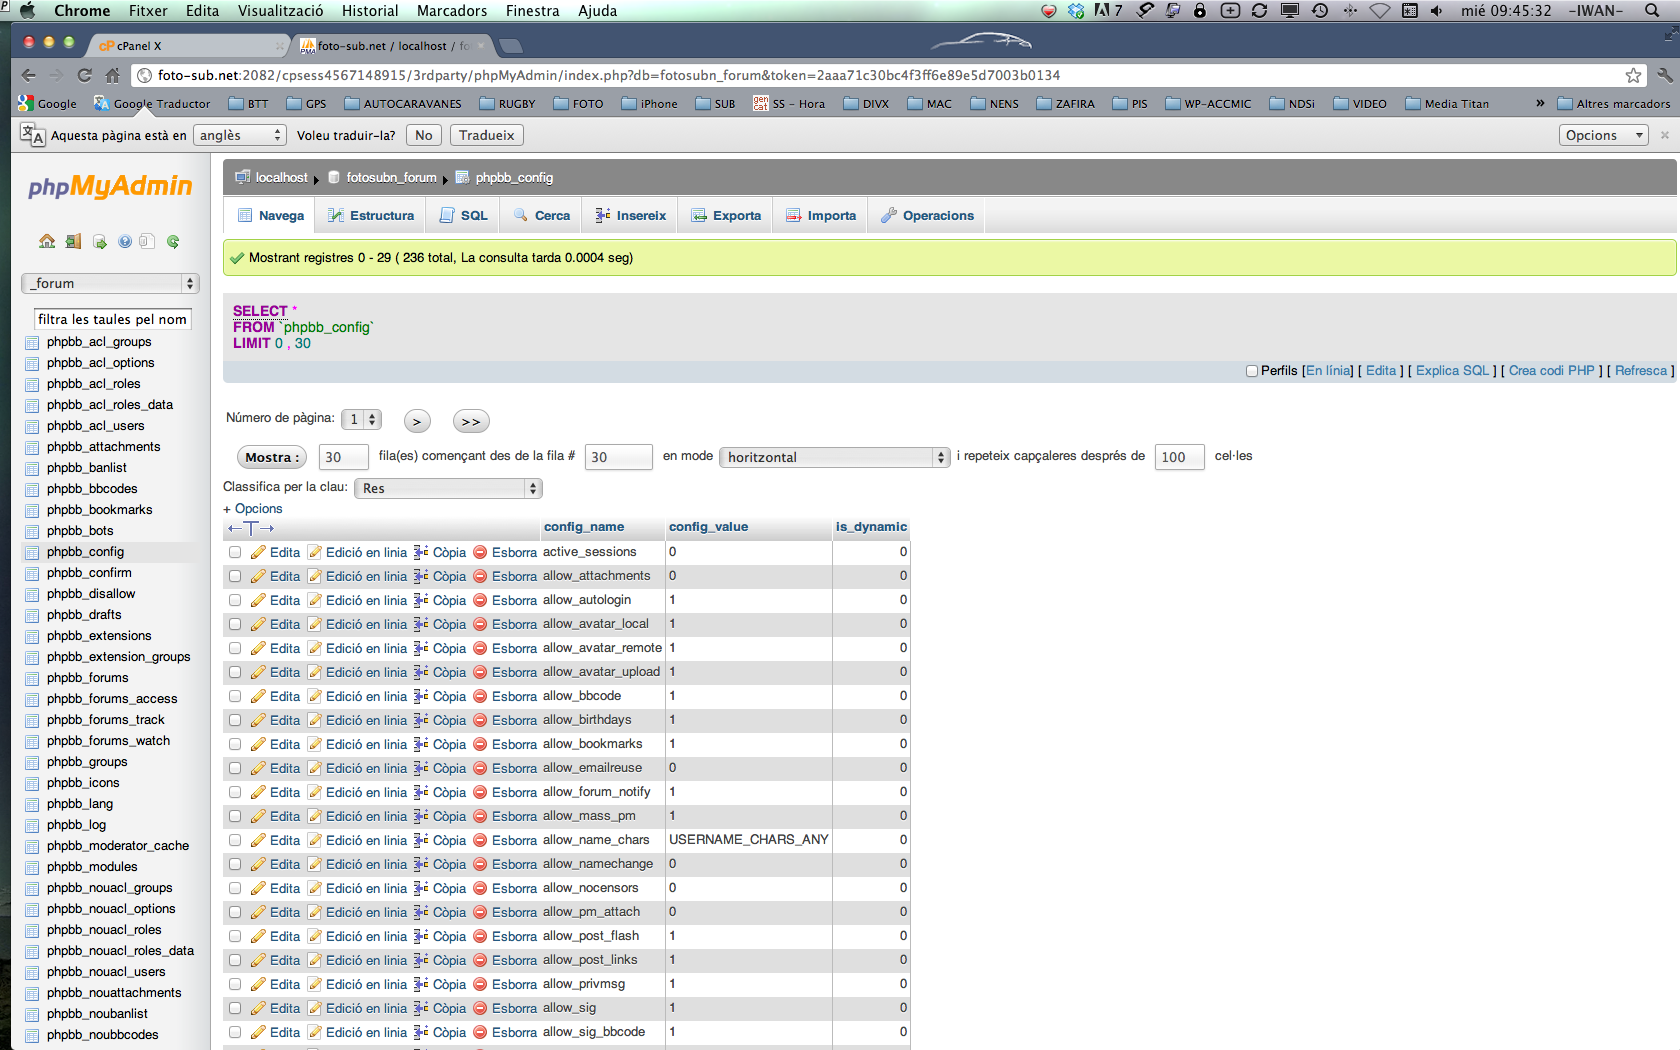Click pencil Edita icon for active_sessions row
This screenshot has height=1050, width=1680.
coord(258,552)
